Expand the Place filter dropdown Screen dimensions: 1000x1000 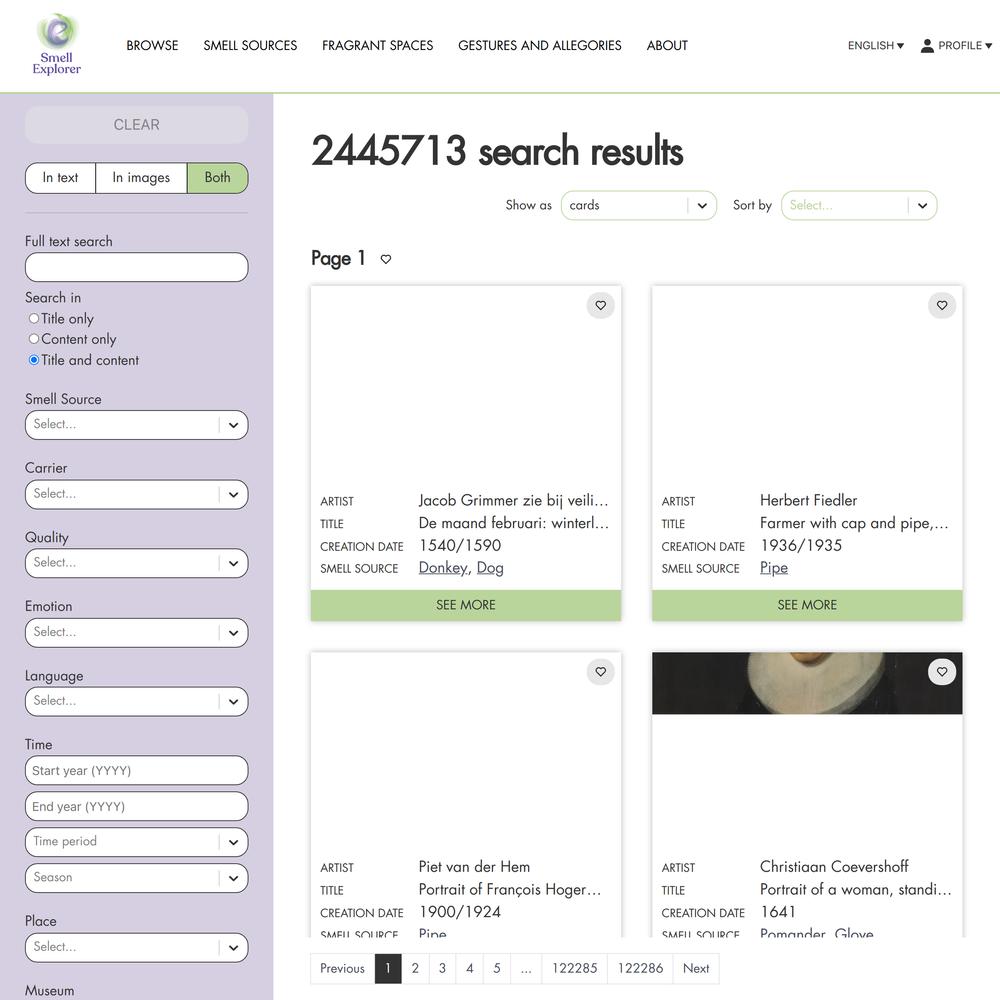pyautogui.click(x=136, y=948)
